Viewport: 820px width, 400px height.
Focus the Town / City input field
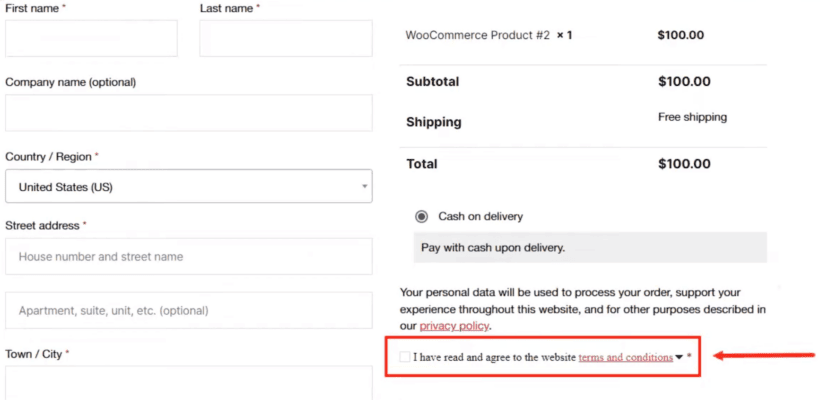coord(189,383)
